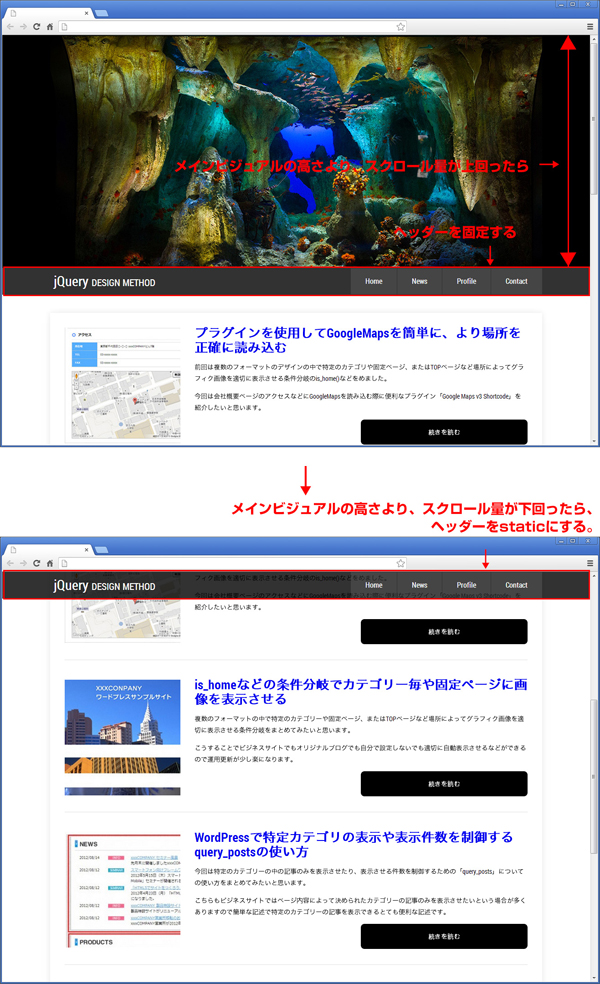Click the 続きを読む button under GoogleMaps article
Viewport: 600px width, 984px height.
pyautogui.click(x=444, y=432)
